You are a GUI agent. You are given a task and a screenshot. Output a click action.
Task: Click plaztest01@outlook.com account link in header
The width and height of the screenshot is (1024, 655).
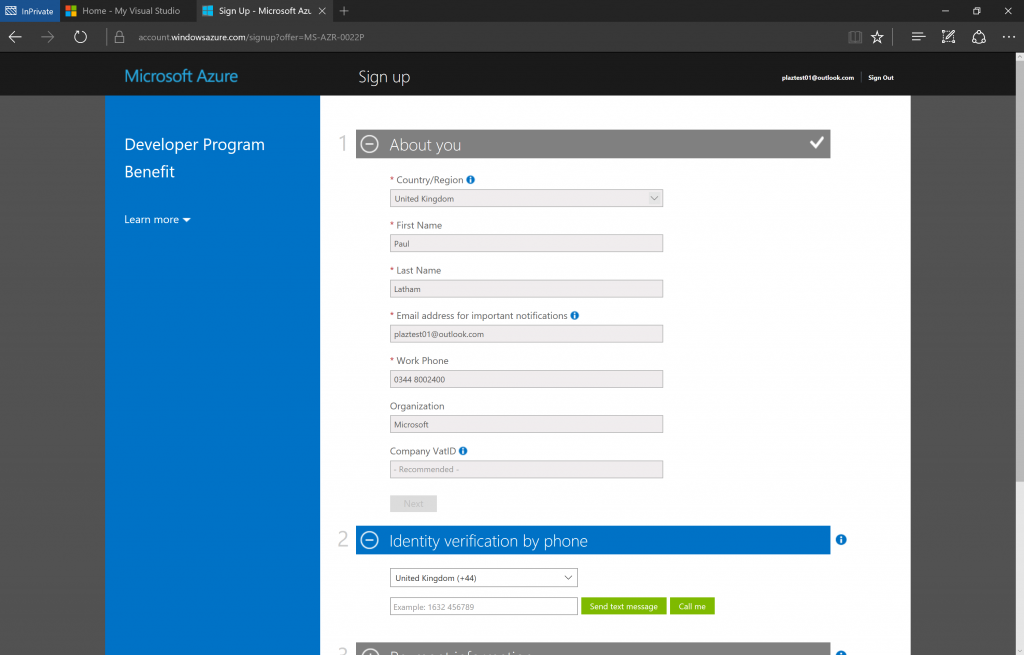pyautogui.click(x=818, y=78)
